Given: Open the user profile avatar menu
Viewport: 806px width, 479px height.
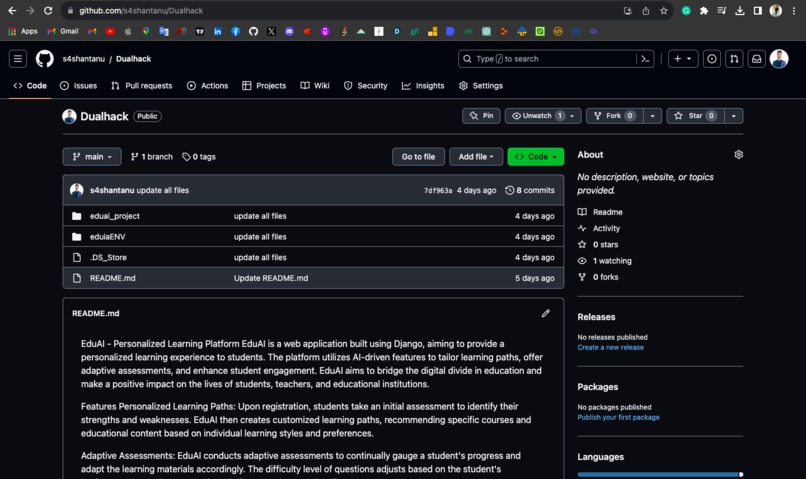Looking at the screenshot, I should (779, 59).
